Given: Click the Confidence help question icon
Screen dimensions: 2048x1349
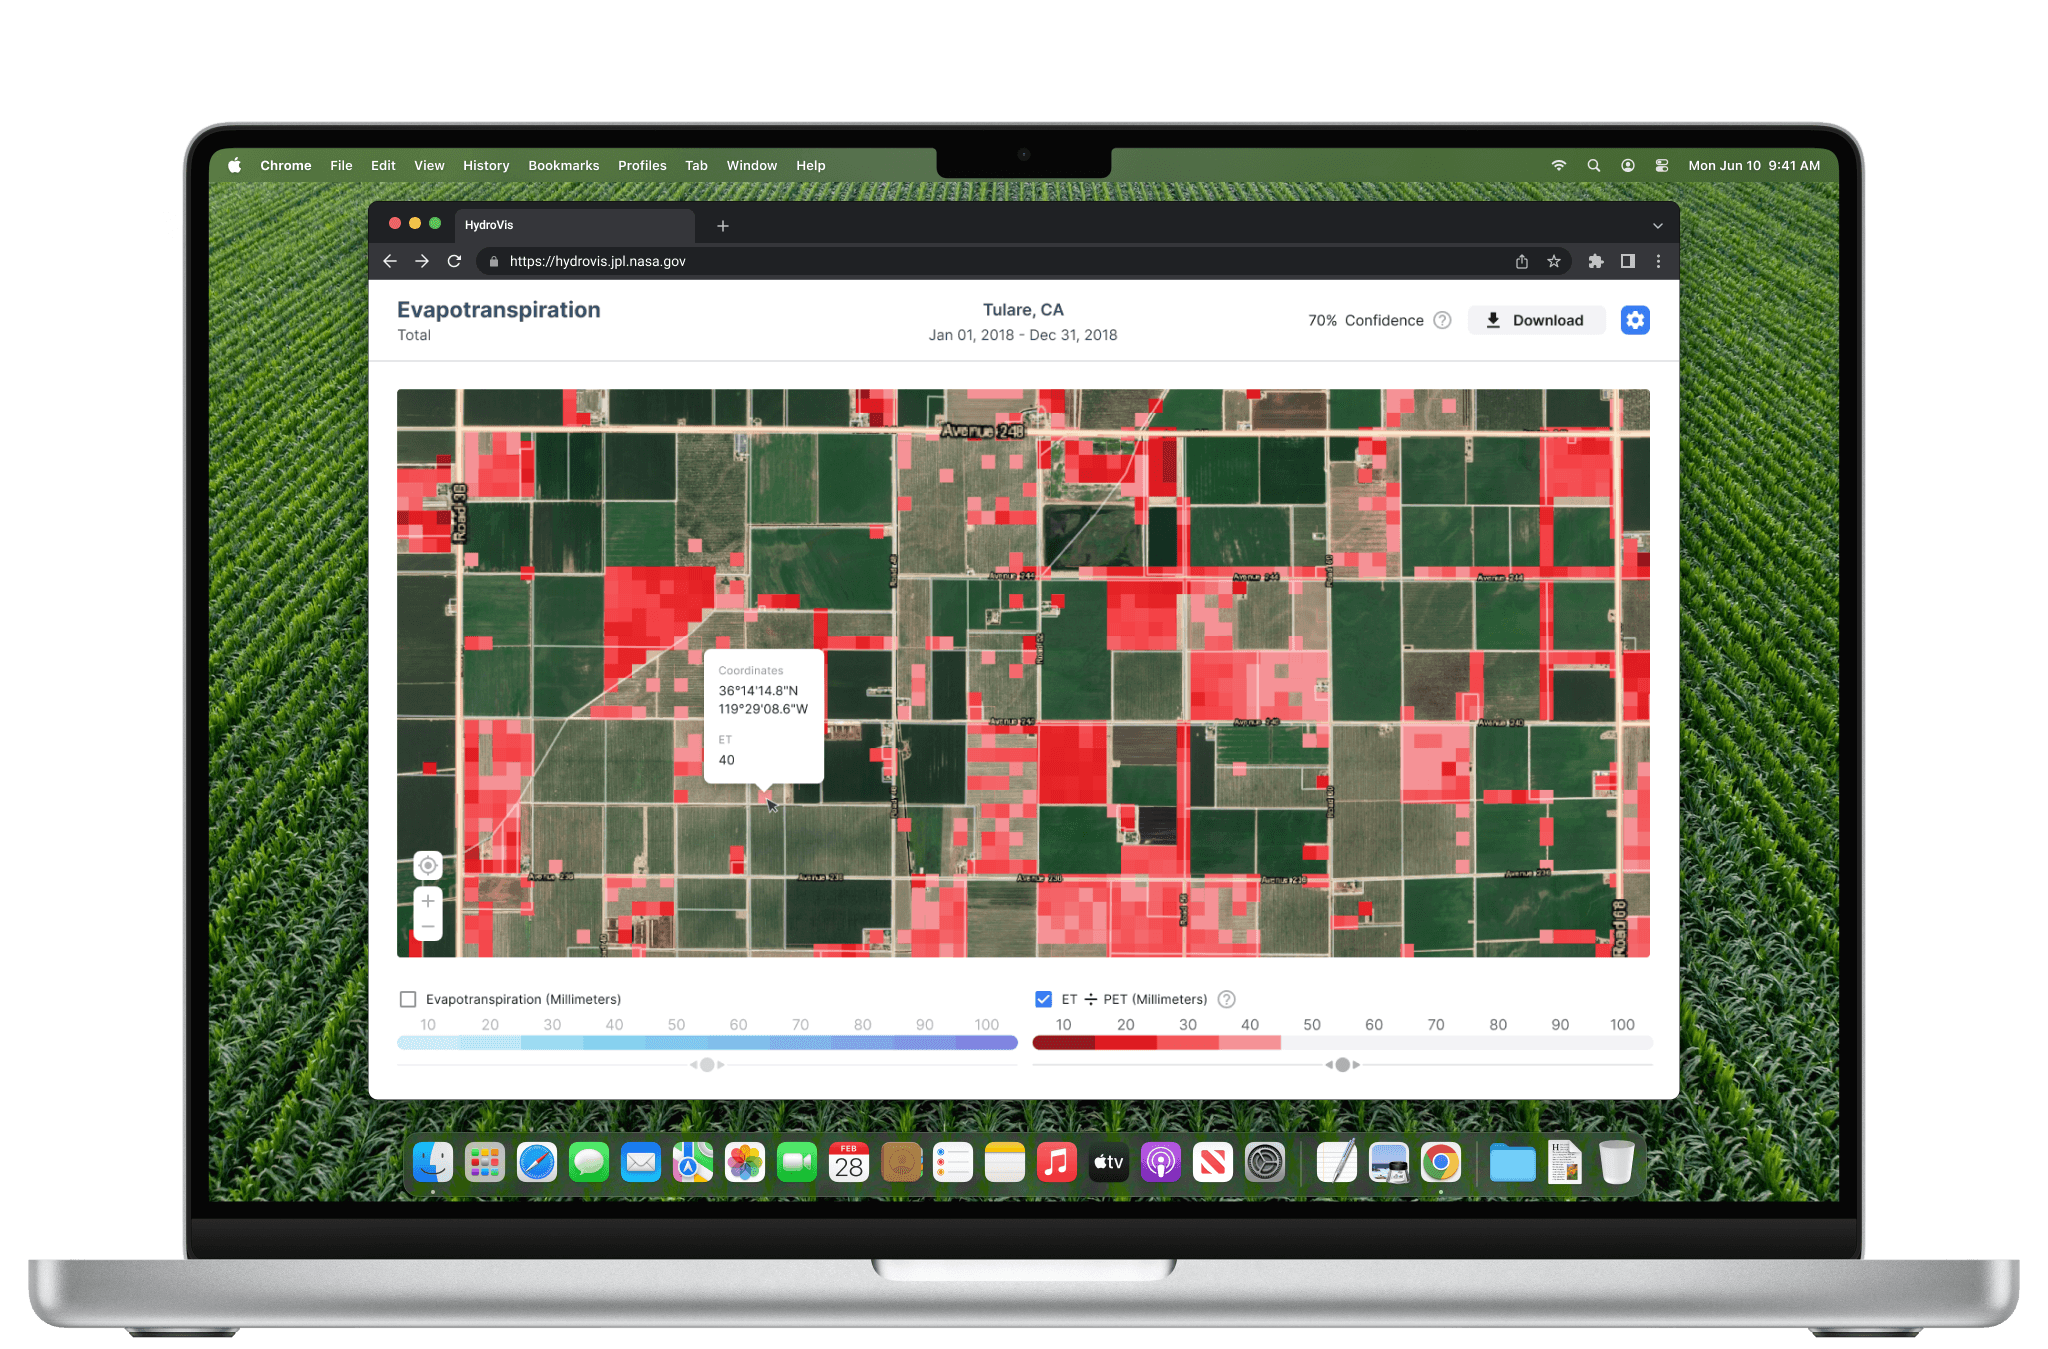Looking at the screenshot, I should click(1442, 320).
